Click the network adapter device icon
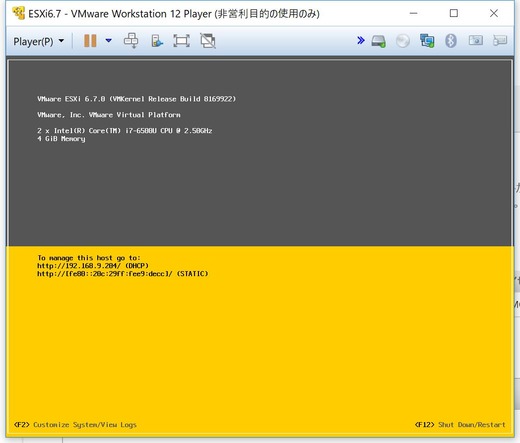The height and width of the screenshot is (443, 520). 427,41
